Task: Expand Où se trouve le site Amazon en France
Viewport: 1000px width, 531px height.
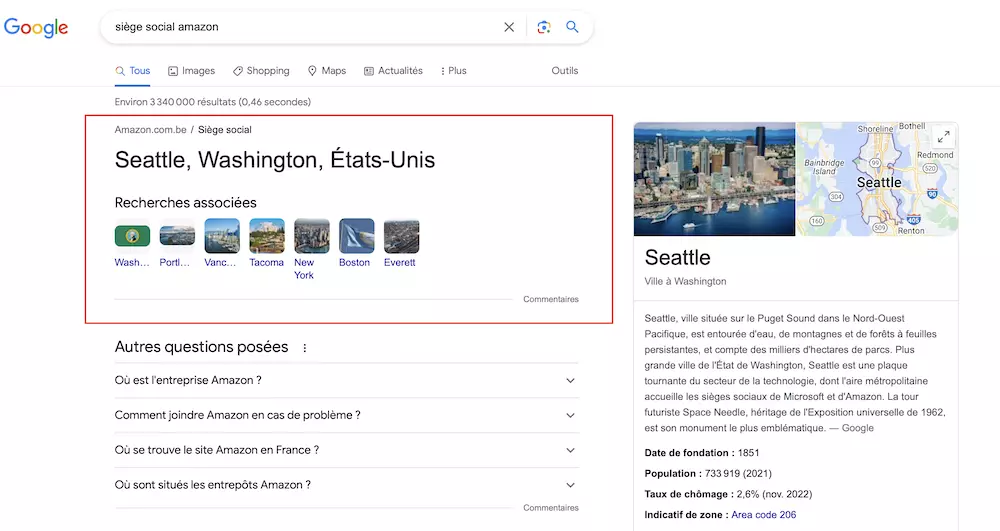Action: (x=347, y=450)
